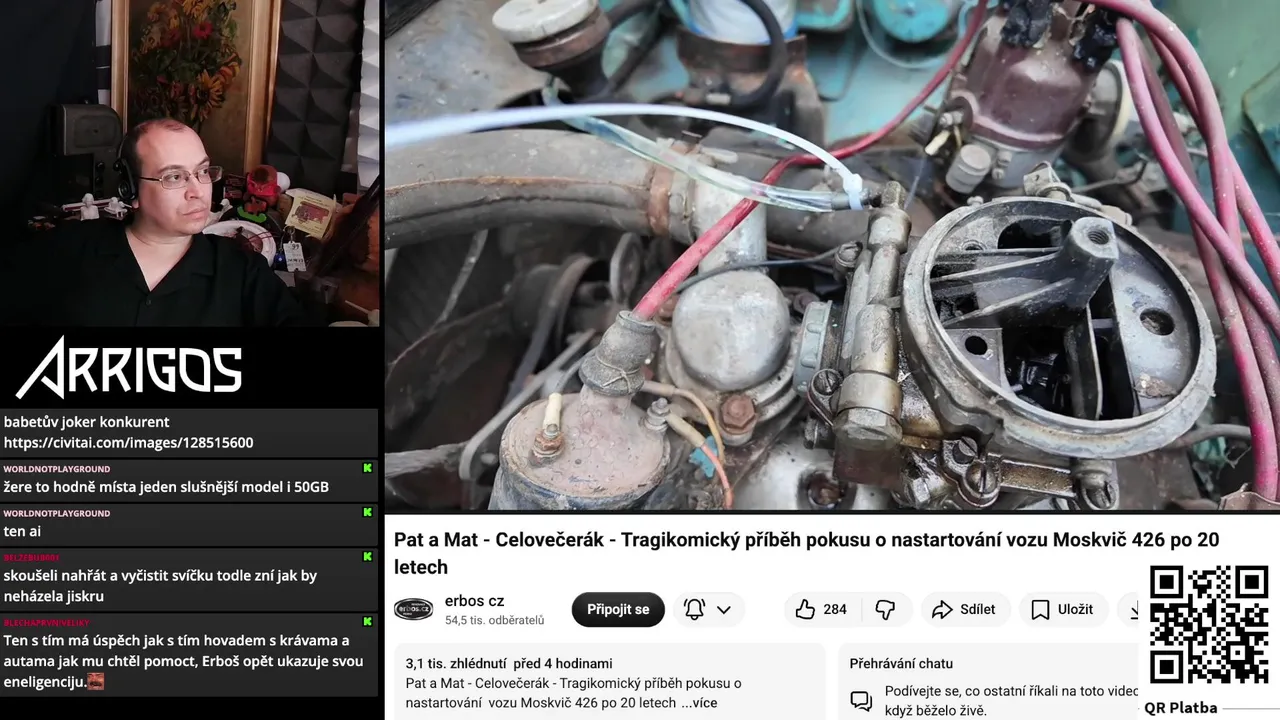Click the Připojit se button

point(618,609)
